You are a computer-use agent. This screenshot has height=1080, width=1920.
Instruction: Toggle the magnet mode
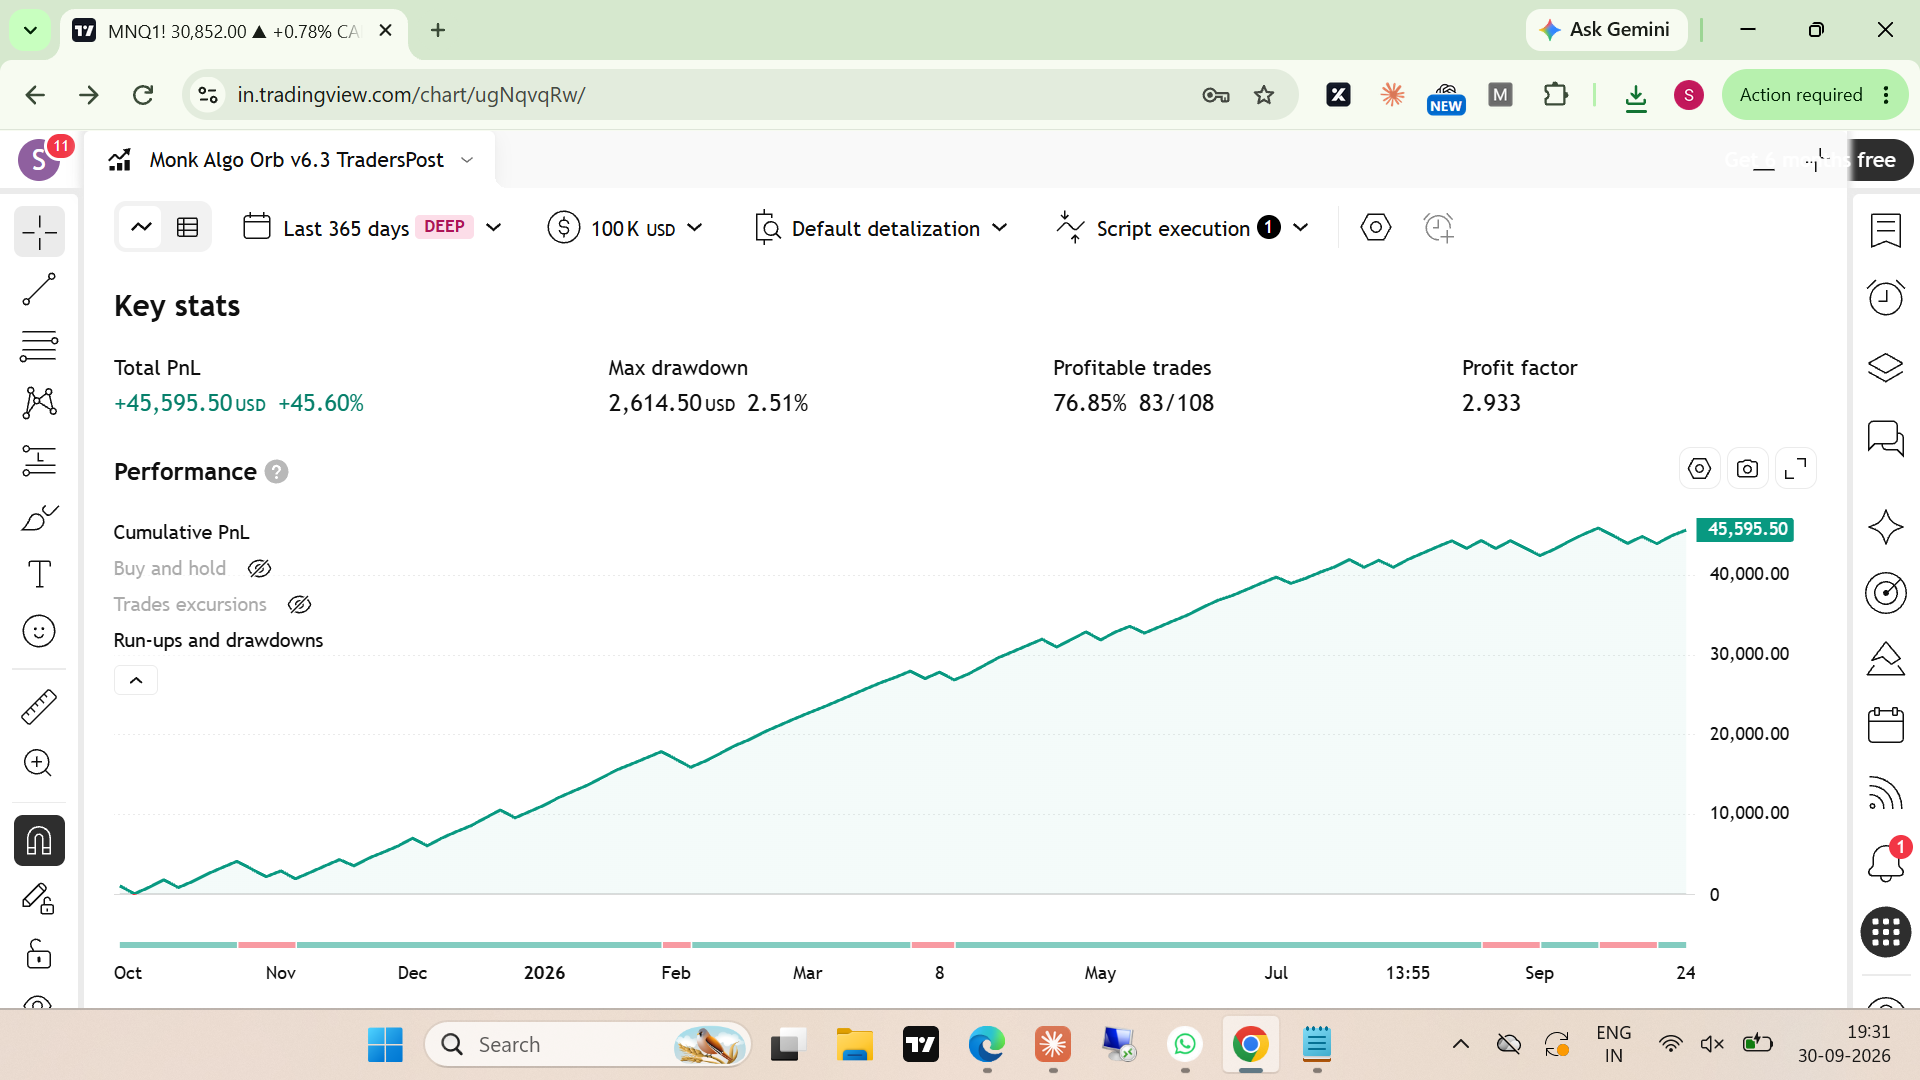[39, 841]
